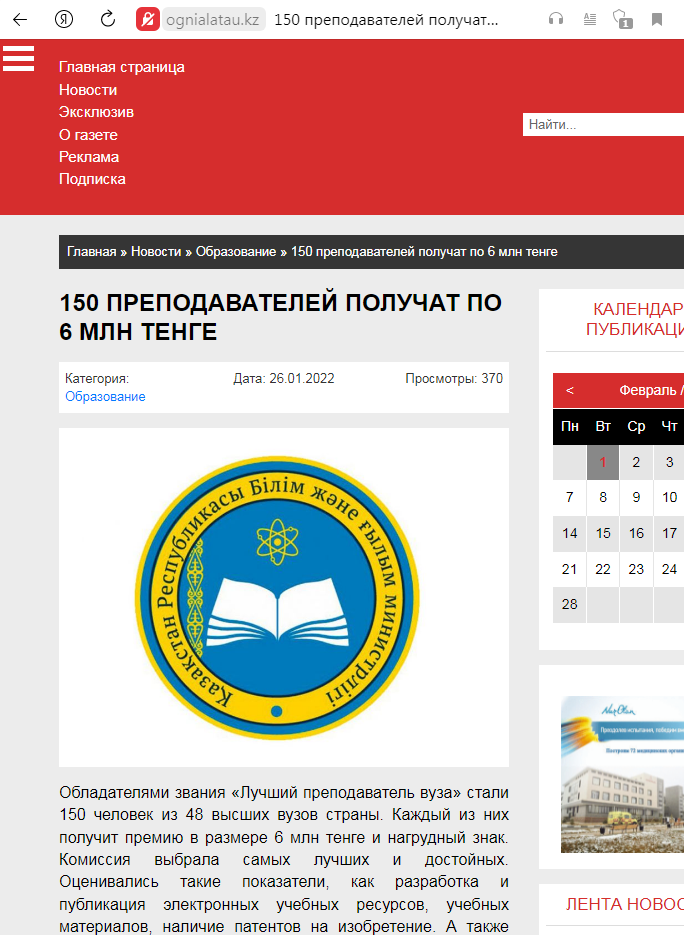The height and width of the screenshot is (935, 684).
Task: Click the Ministry of Education emblem image
Action: coord(284,597)
